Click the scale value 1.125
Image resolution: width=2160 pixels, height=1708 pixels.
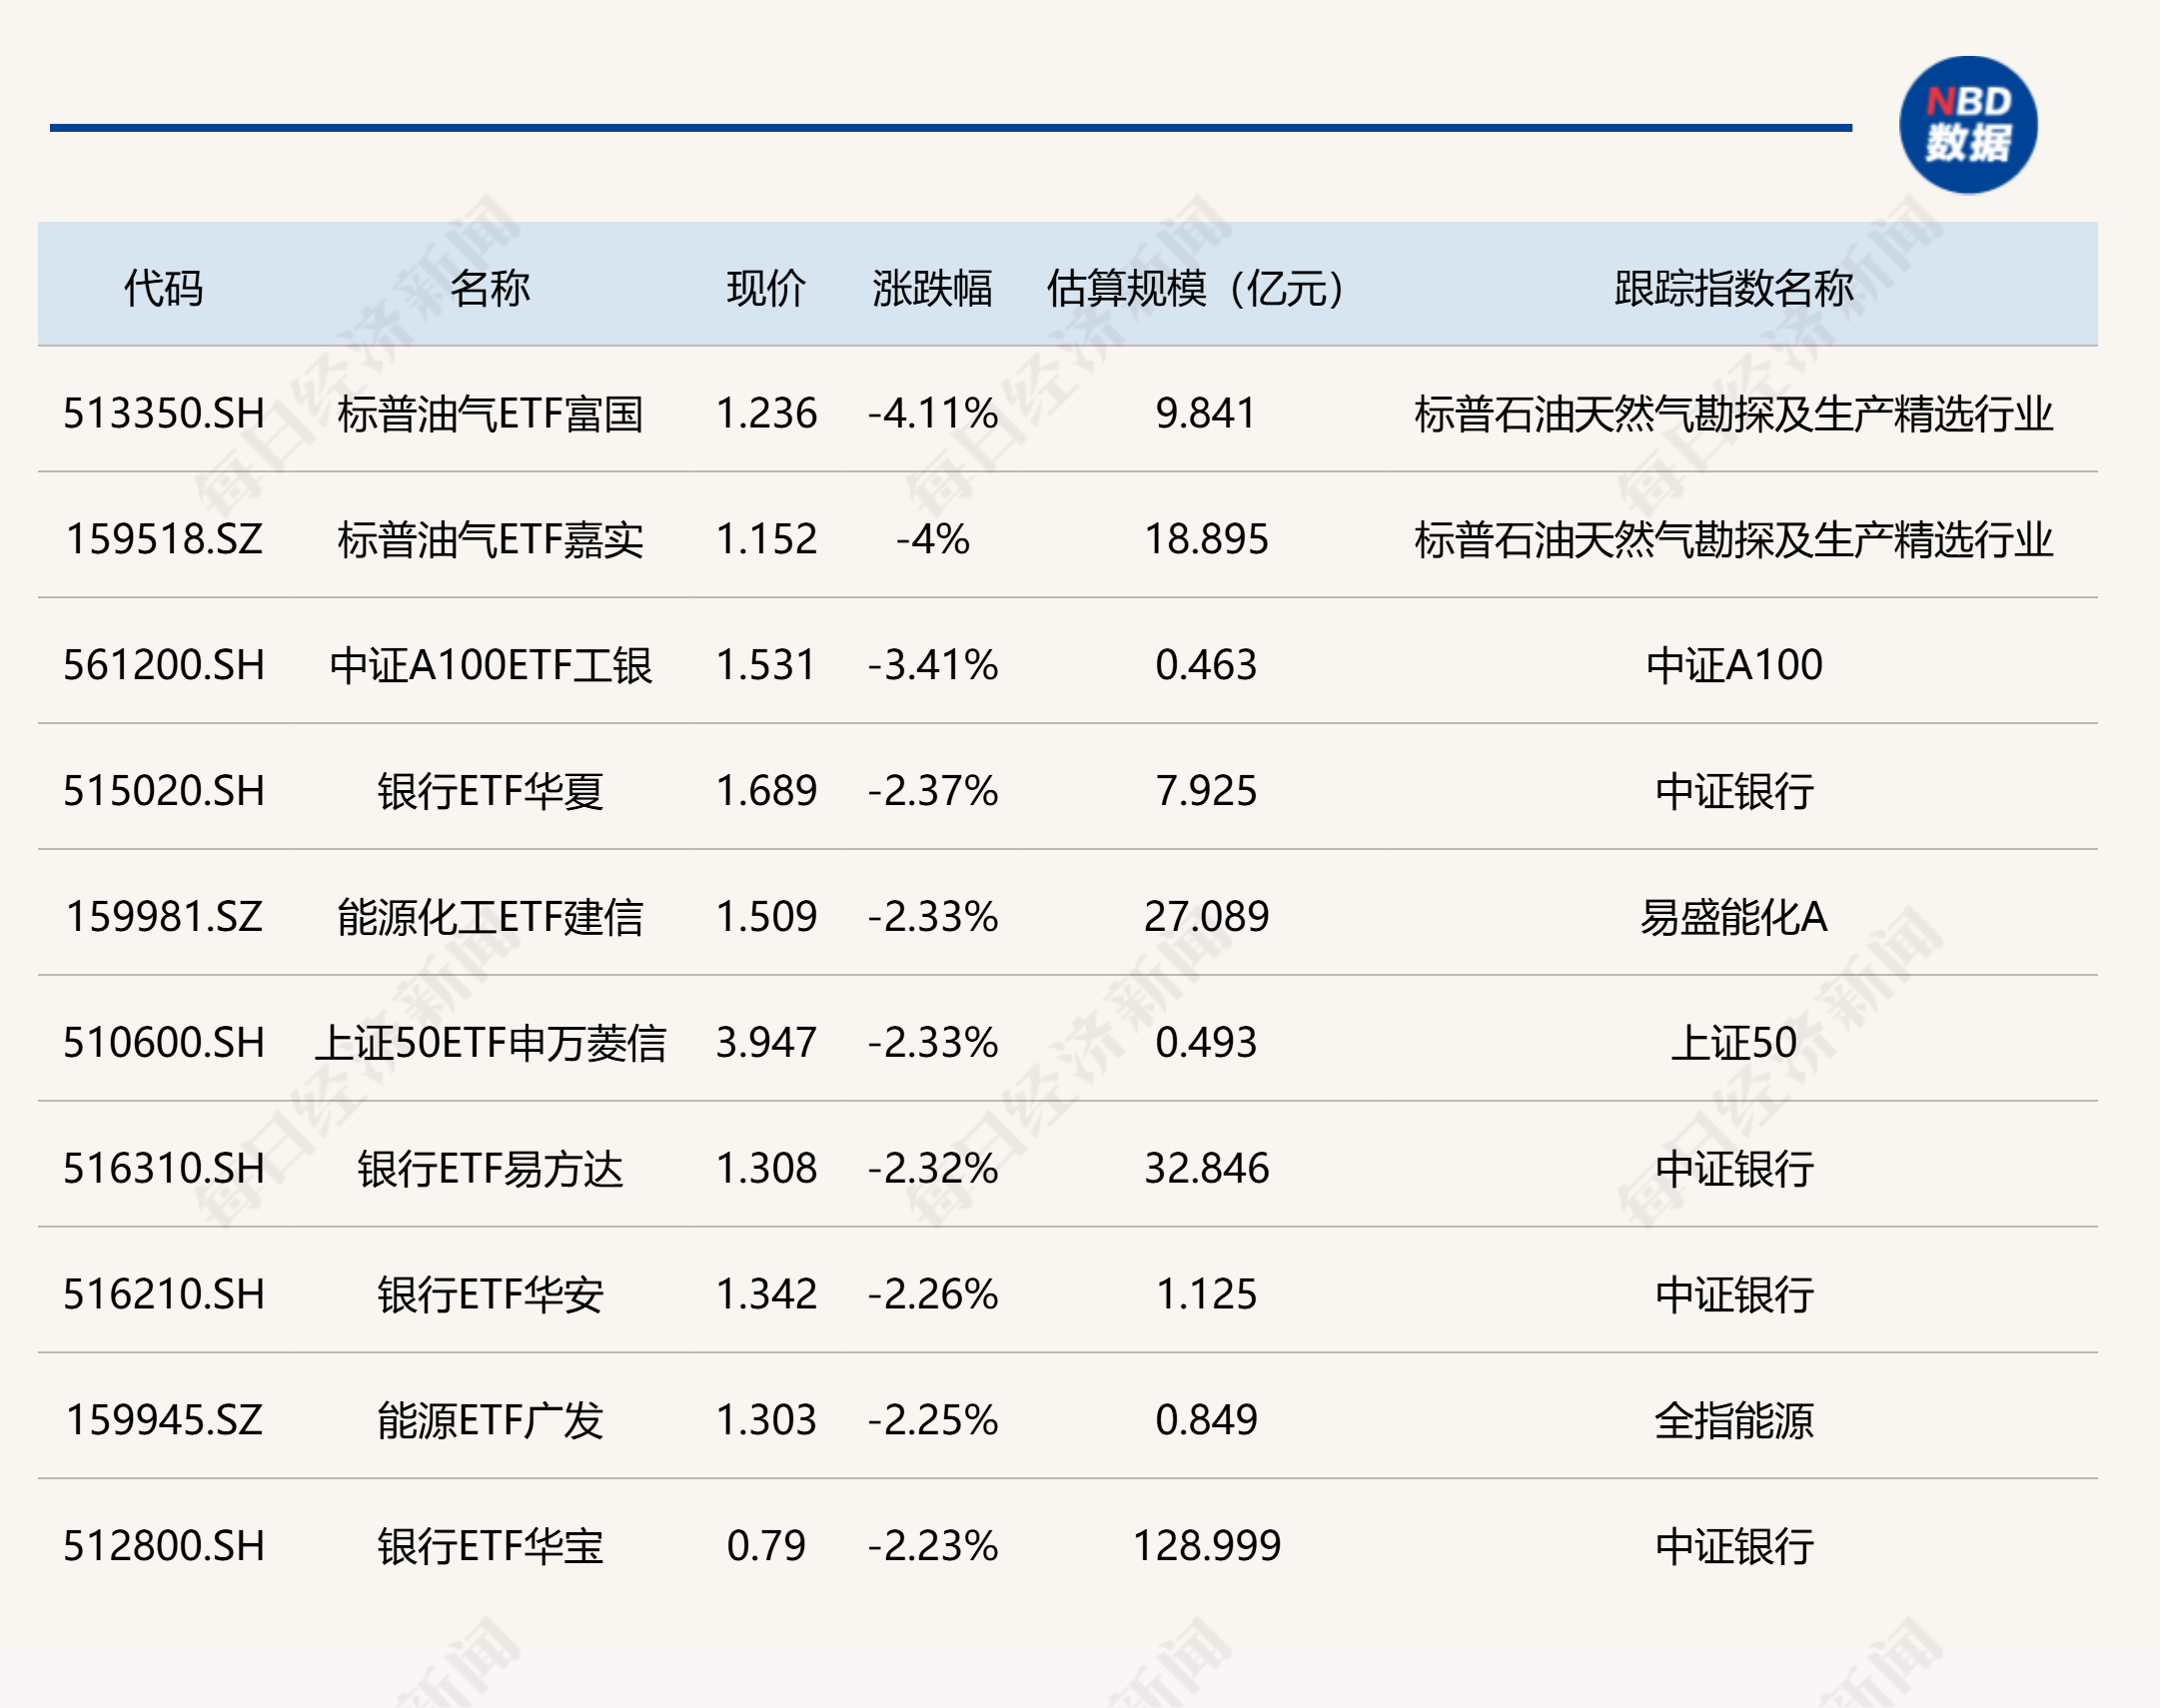(x=1206, y=1295)
